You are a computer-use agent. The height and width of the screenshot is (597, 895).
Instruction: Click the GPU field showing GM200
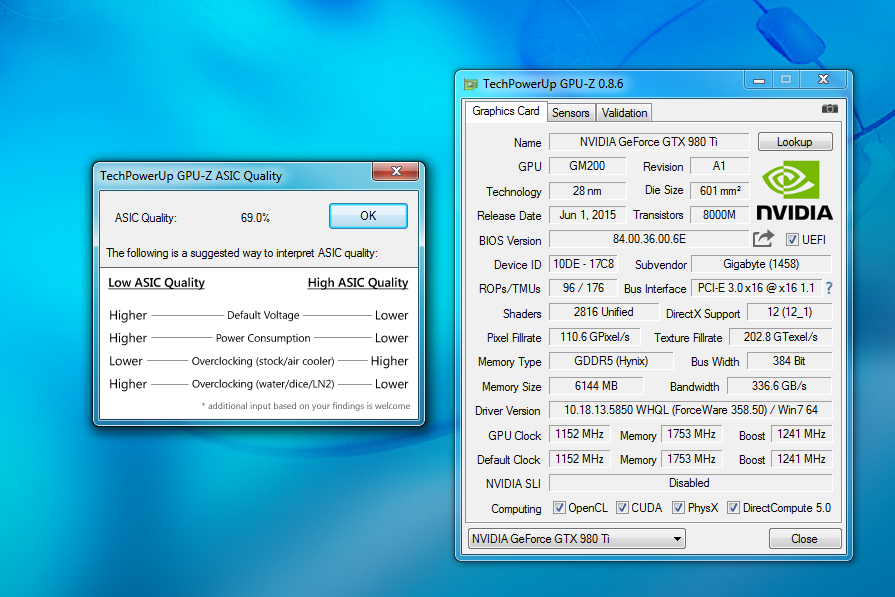(587, 166)
